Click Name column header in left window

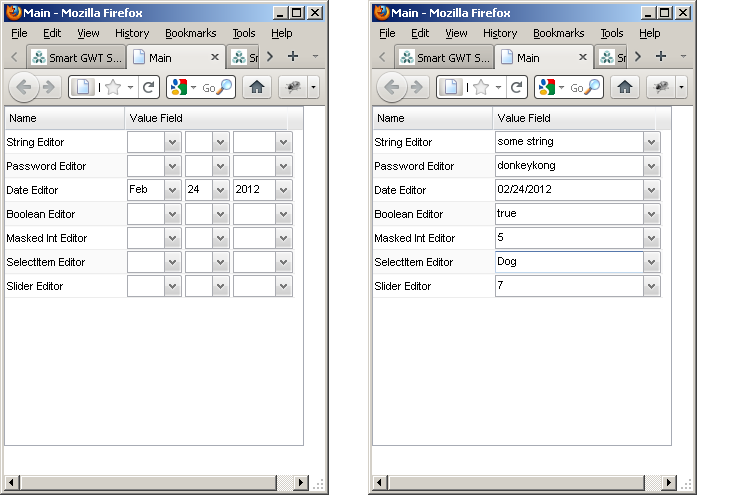coord(22,118)
